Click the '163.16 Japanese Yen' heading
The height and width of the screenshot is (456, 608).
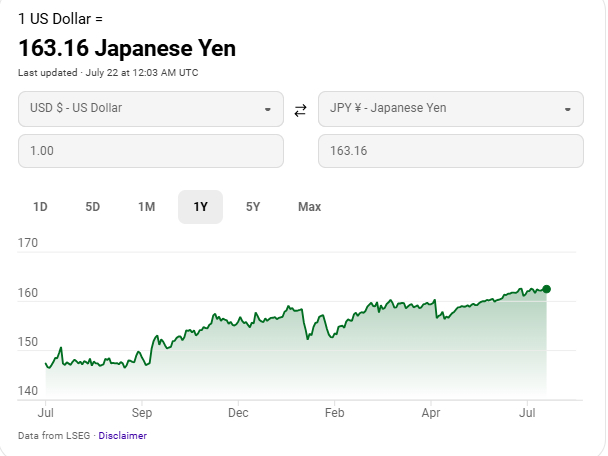127,48
